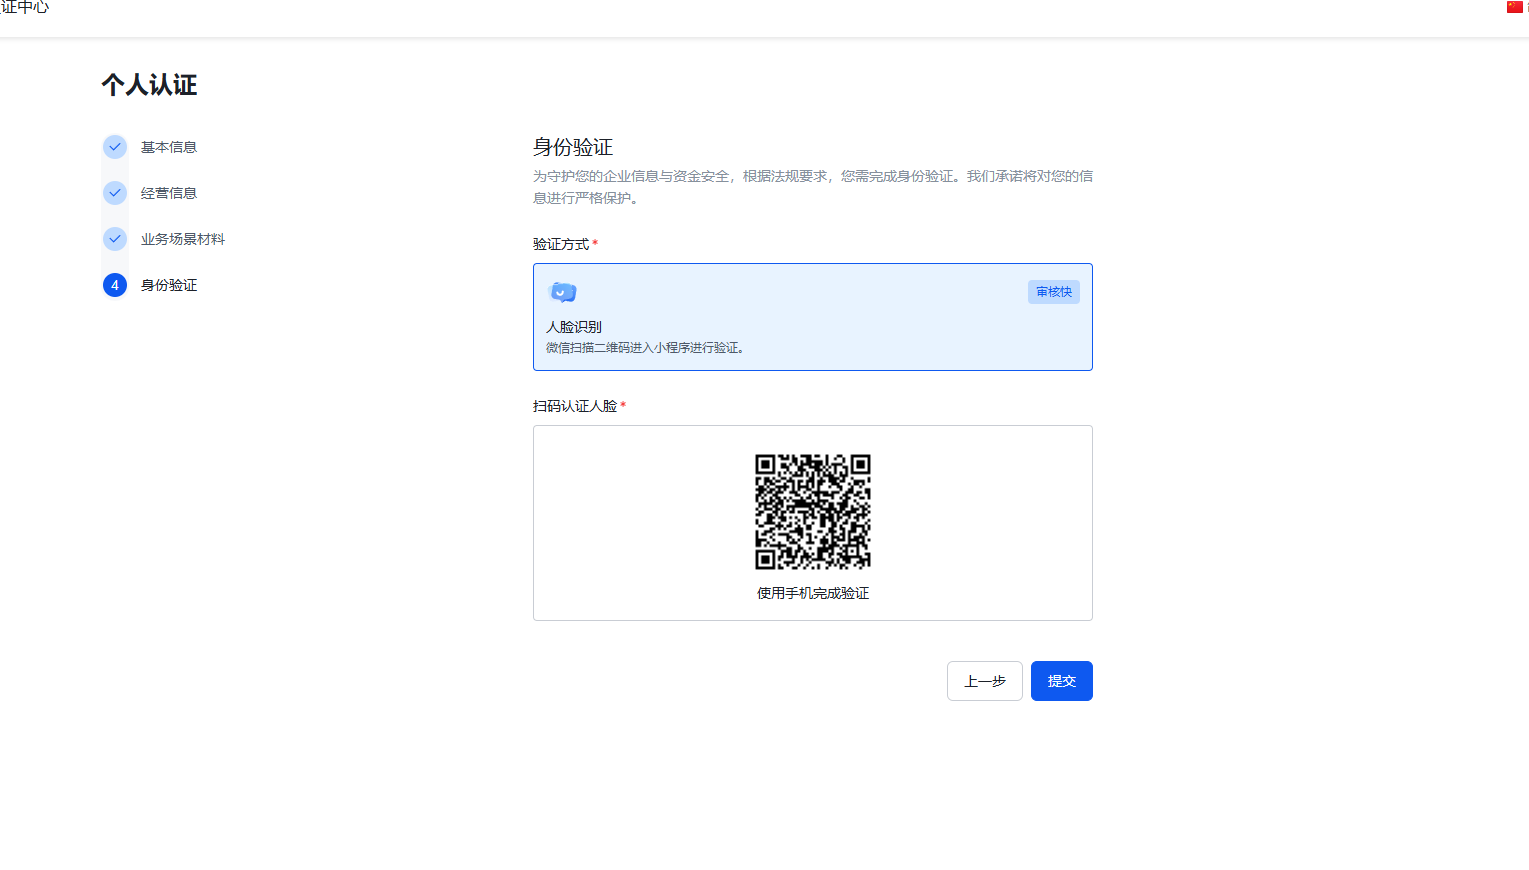Open the 基本信息 step

169,147
